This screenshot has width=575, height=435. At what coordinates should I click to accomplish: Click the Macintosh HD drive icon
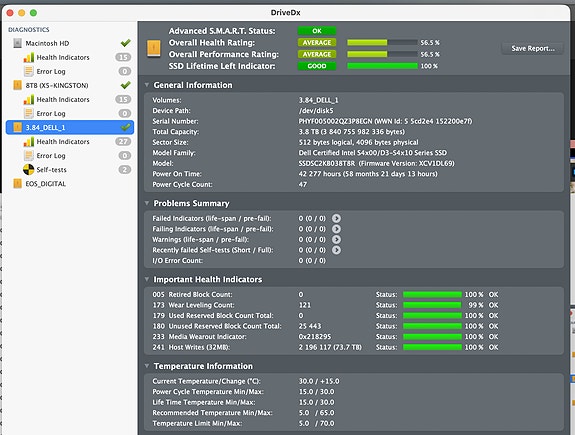(17, 43)
